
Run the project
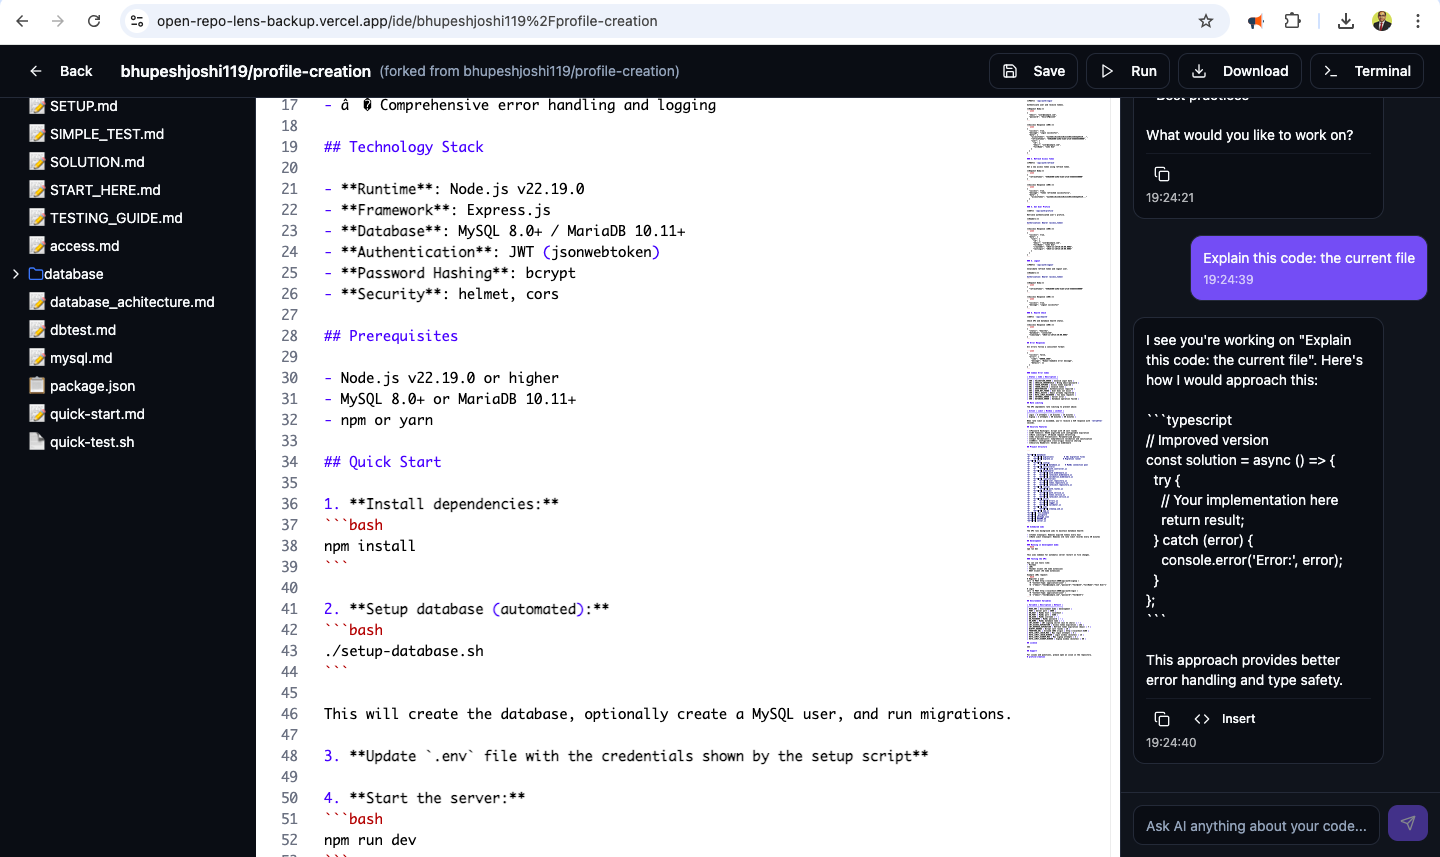[x=1128, y=71]
